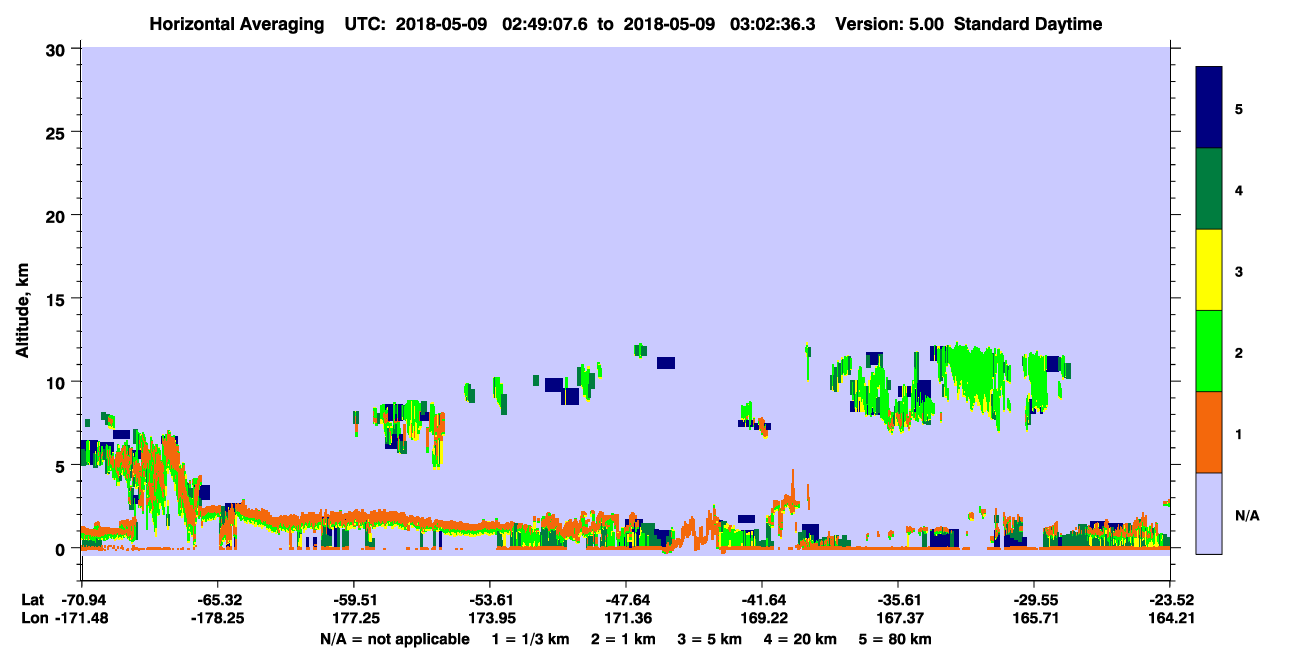Click the altitude tick label 25
1300x667 pixels.
57,132
